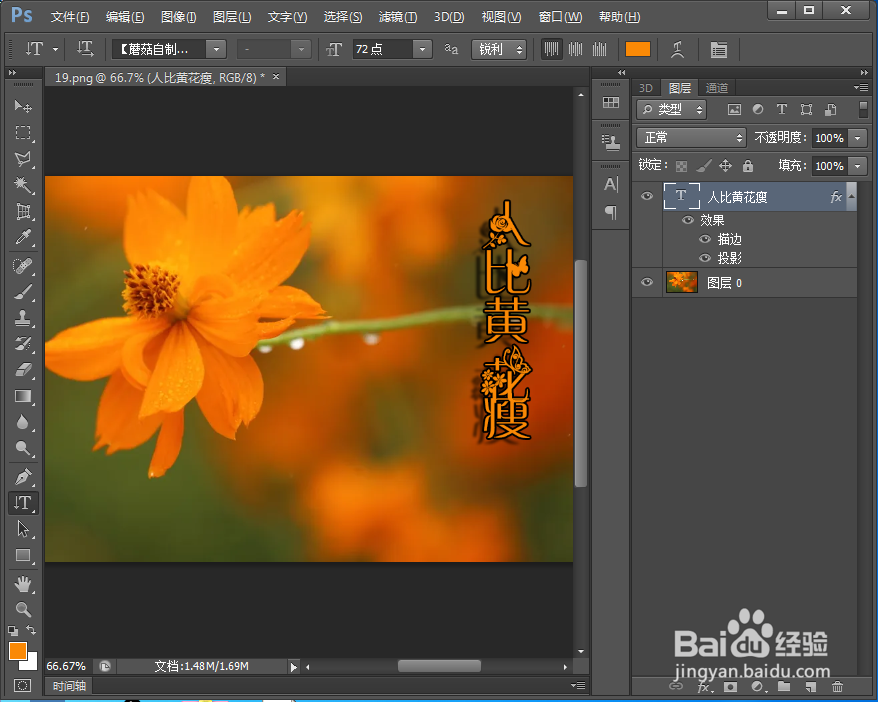Click the 描边 effect entry

[729, 239]
